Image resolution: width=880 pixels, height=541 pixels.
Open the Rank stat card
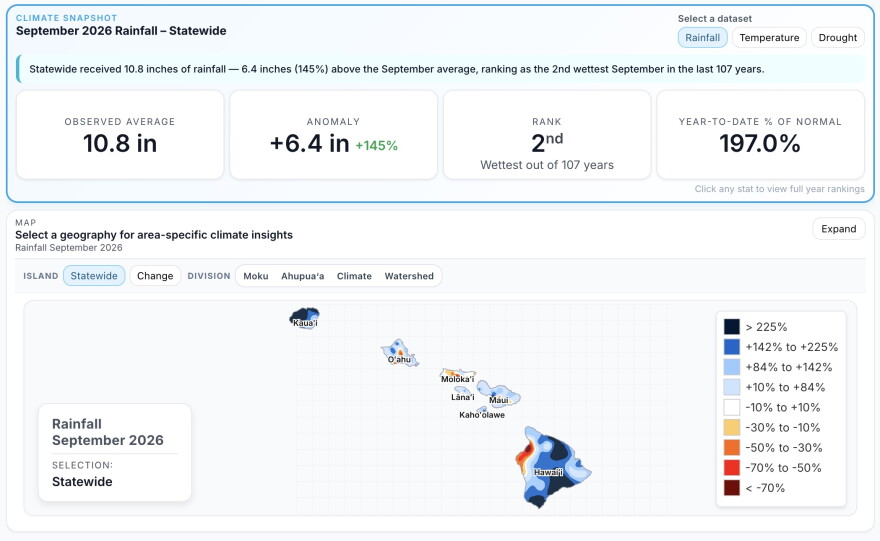click(547, 135)
